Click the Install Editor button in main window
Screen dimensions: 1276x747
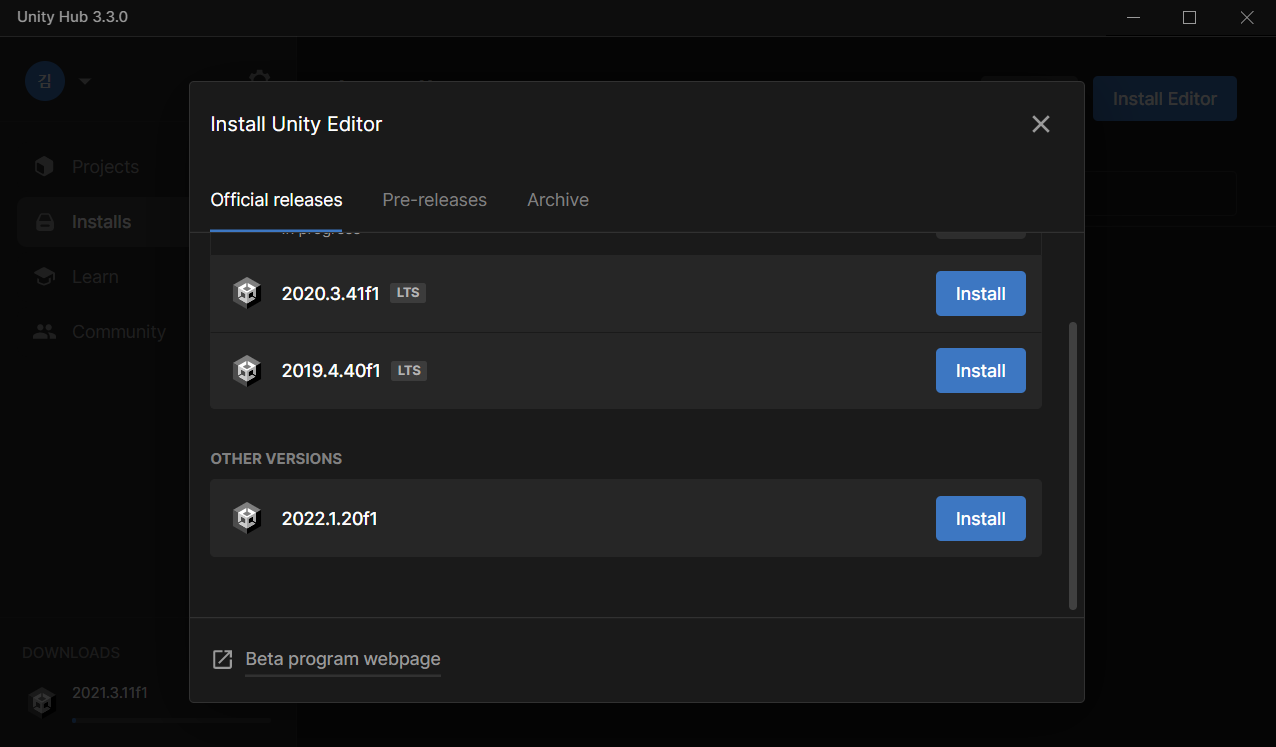[1164, 99]
